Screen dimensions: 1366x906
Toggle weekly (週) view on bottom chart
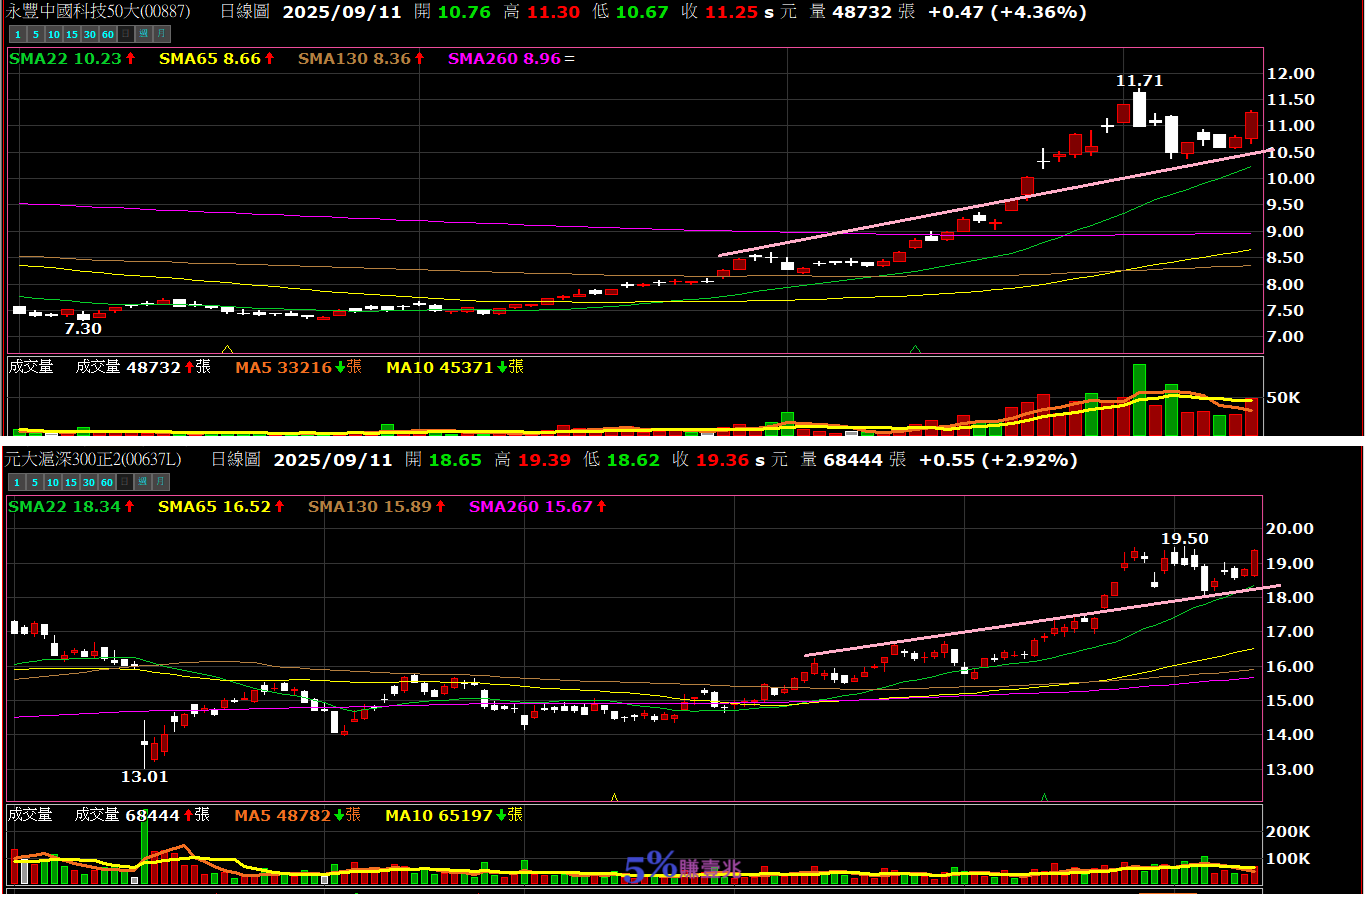[x=143, y=483]
